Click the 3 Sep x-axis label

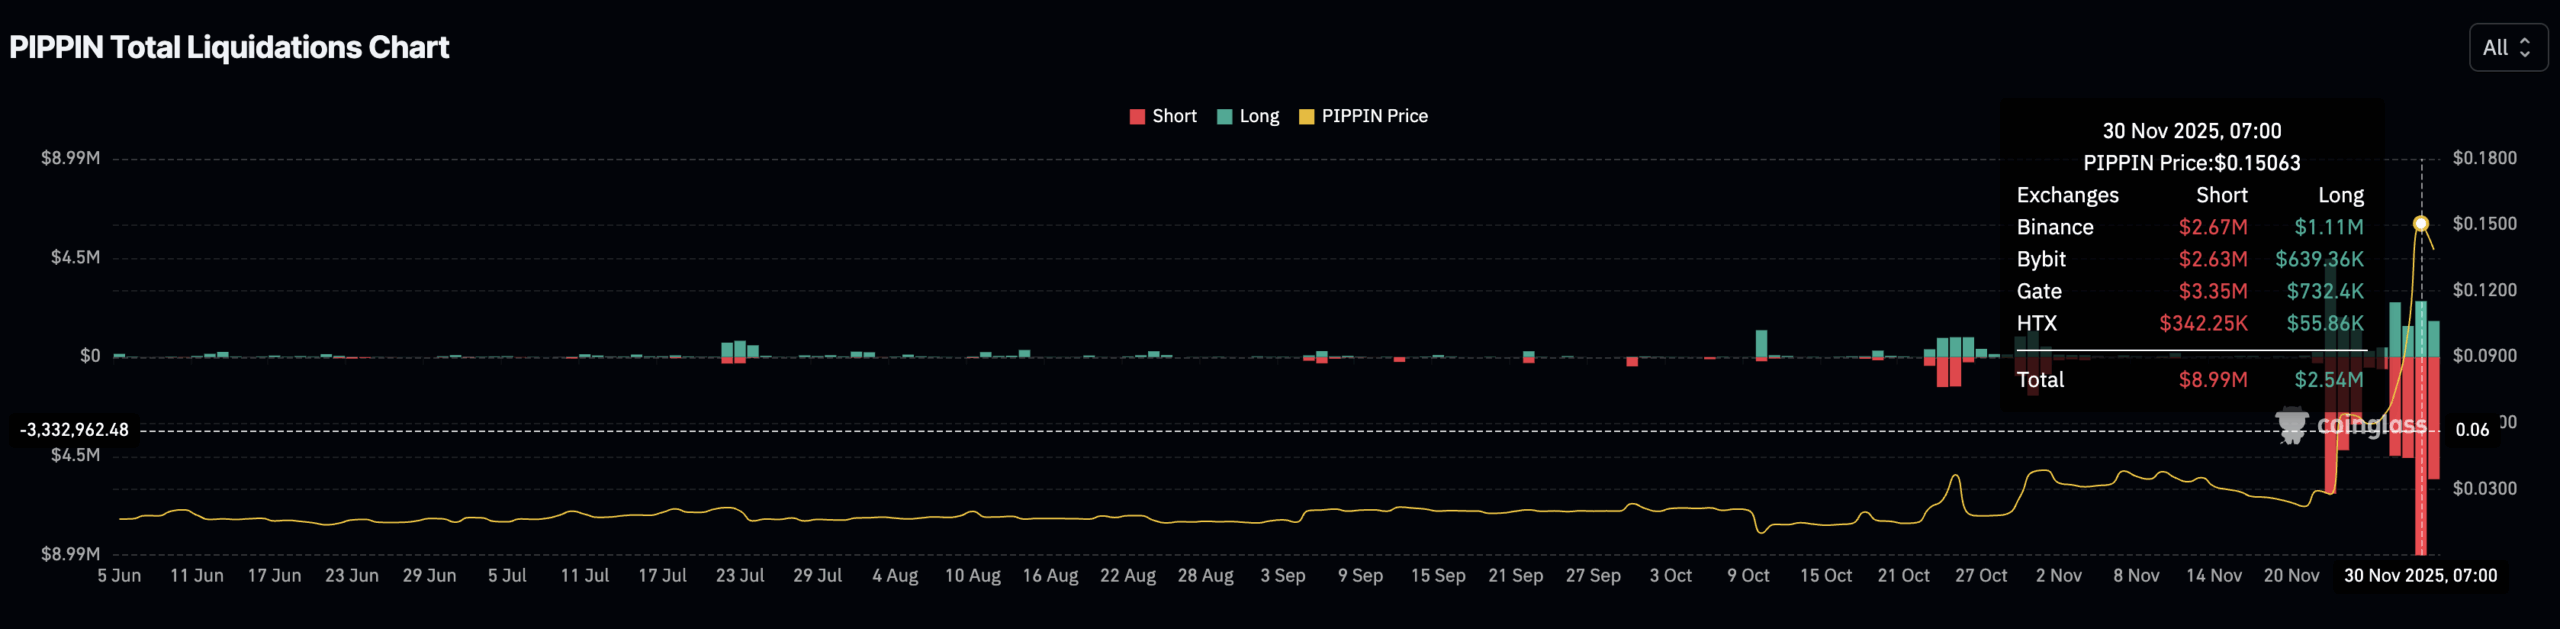click(1283, 576)
